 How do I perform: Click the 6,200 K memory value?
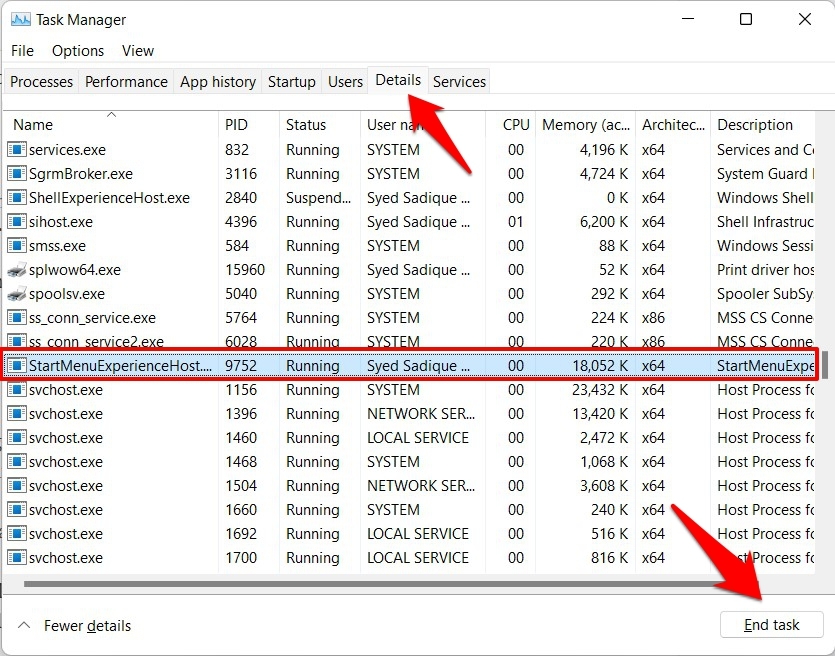coord(604,222)
